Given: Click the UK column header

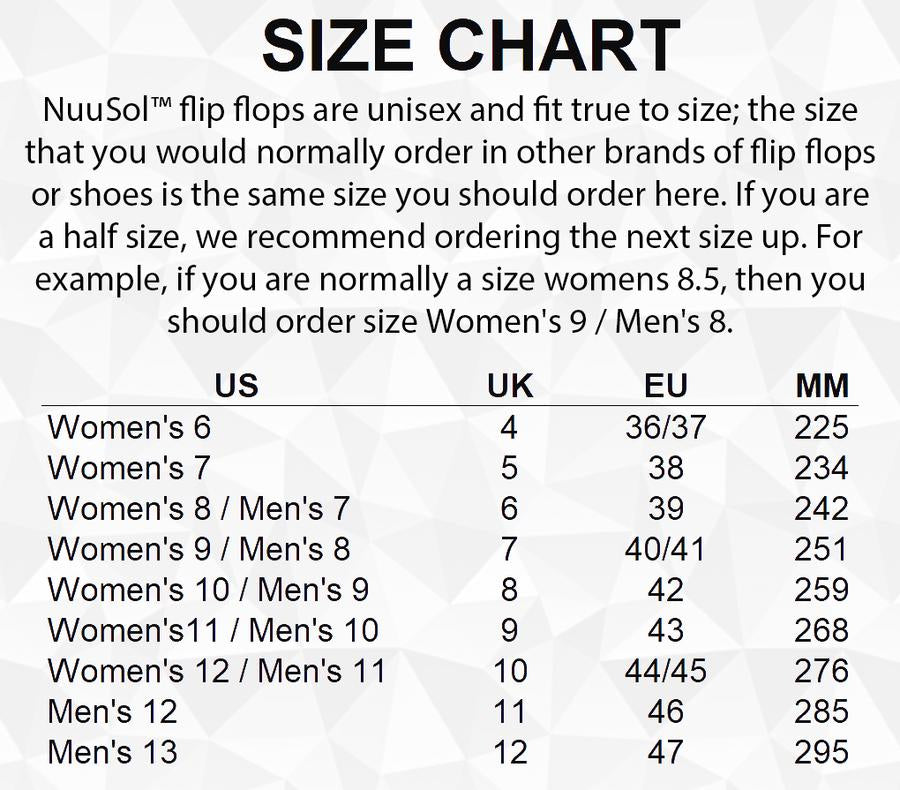Looking at the screenshot, I should pos(509,386).
